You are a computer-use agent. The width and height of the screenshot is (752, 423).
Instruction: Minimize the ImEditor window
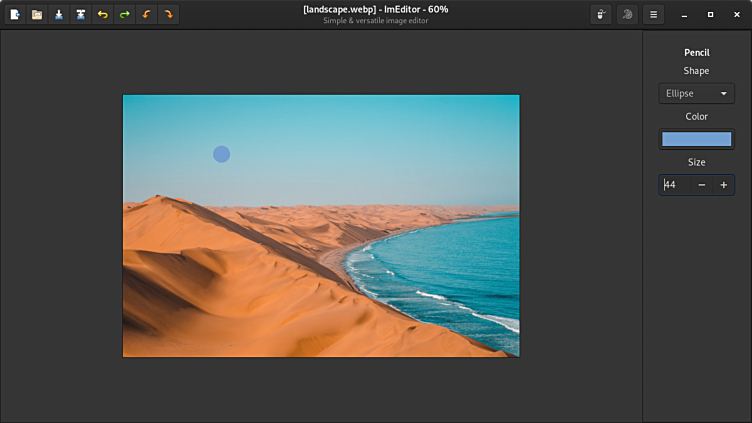(684, 15)
